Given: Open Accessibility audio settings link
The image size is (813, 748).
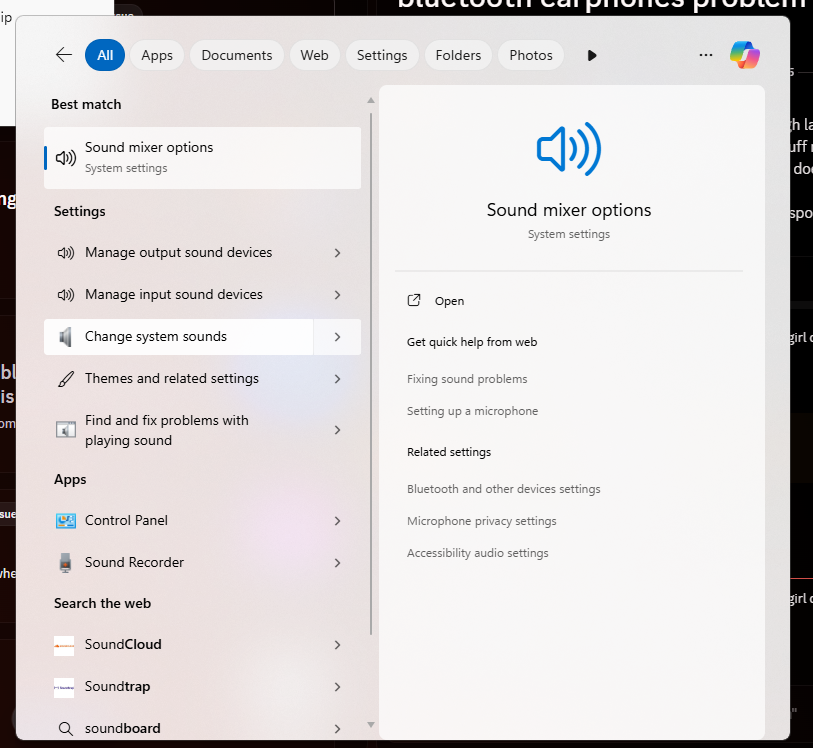Looking at the screenshot, I should coord(478,553).
